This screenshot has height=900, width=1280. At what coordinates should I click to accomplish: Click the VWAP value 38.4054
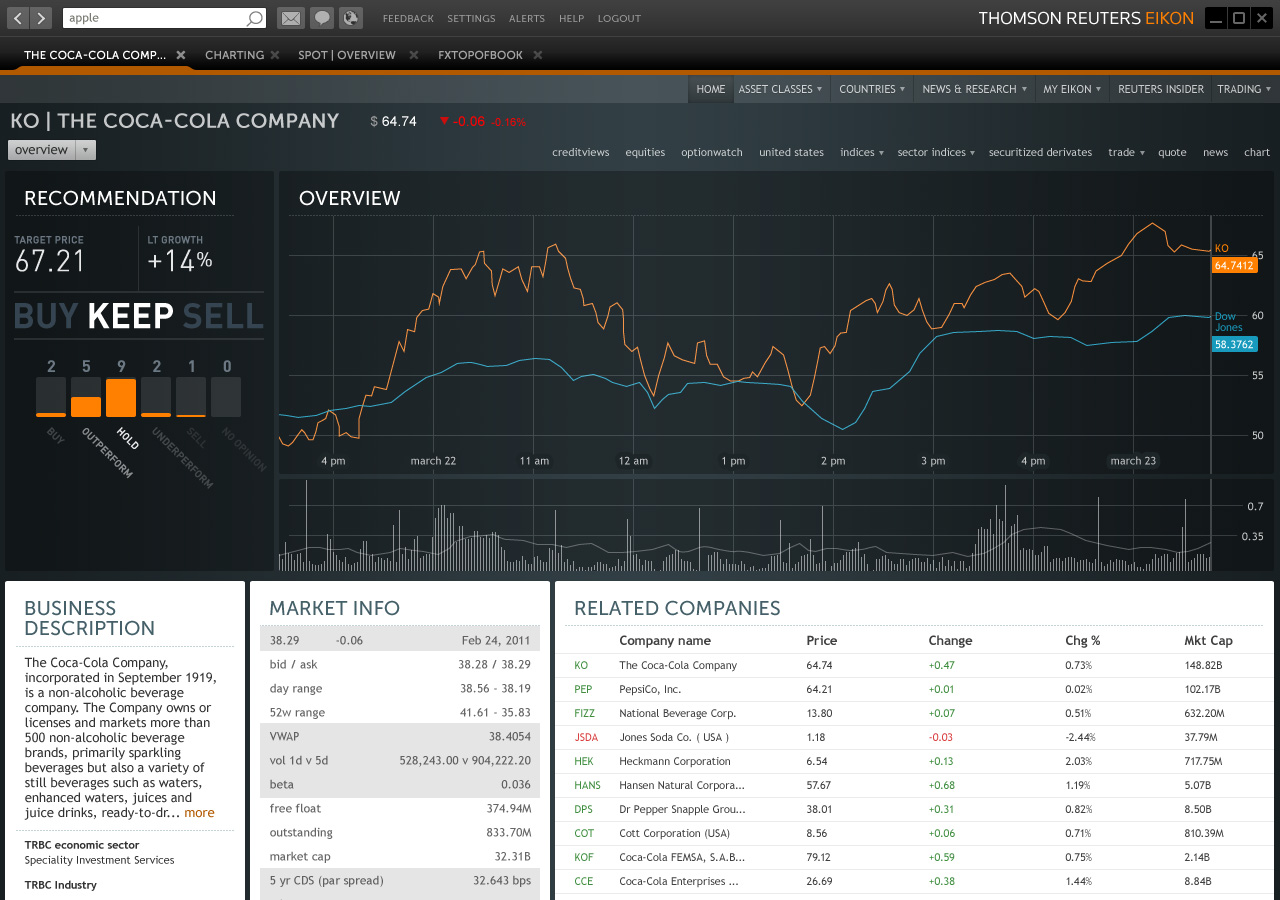pos(510,736)
